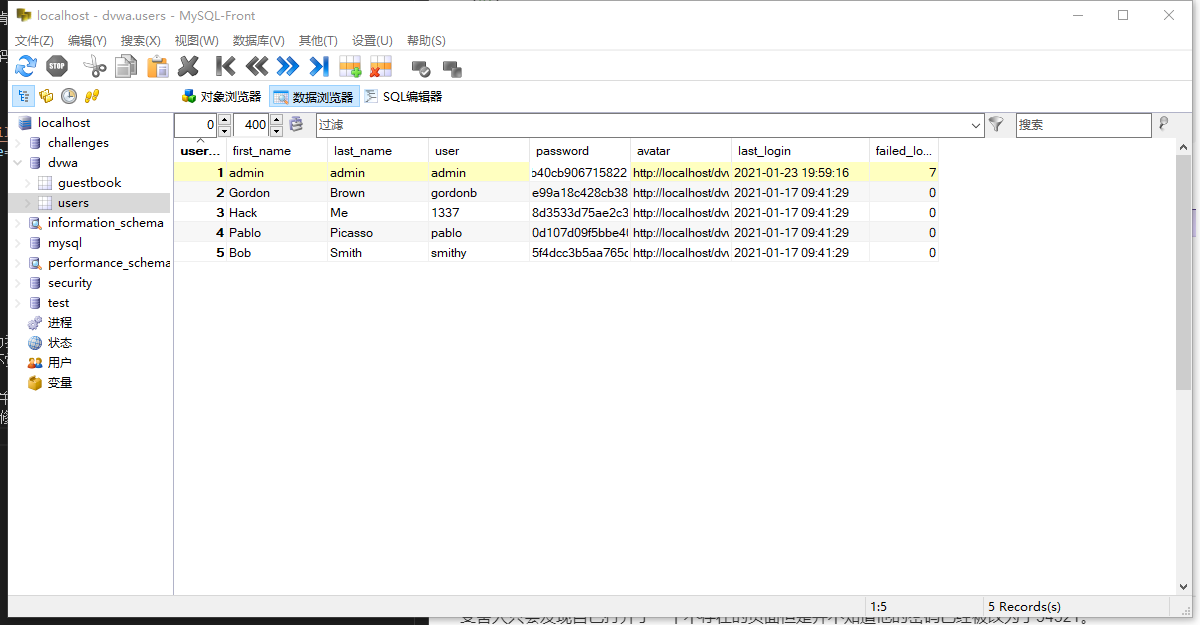The width and height of the screenshot is (1200, 625).
Task: Expand the mysql database node
Action: (x=17, y=243)
